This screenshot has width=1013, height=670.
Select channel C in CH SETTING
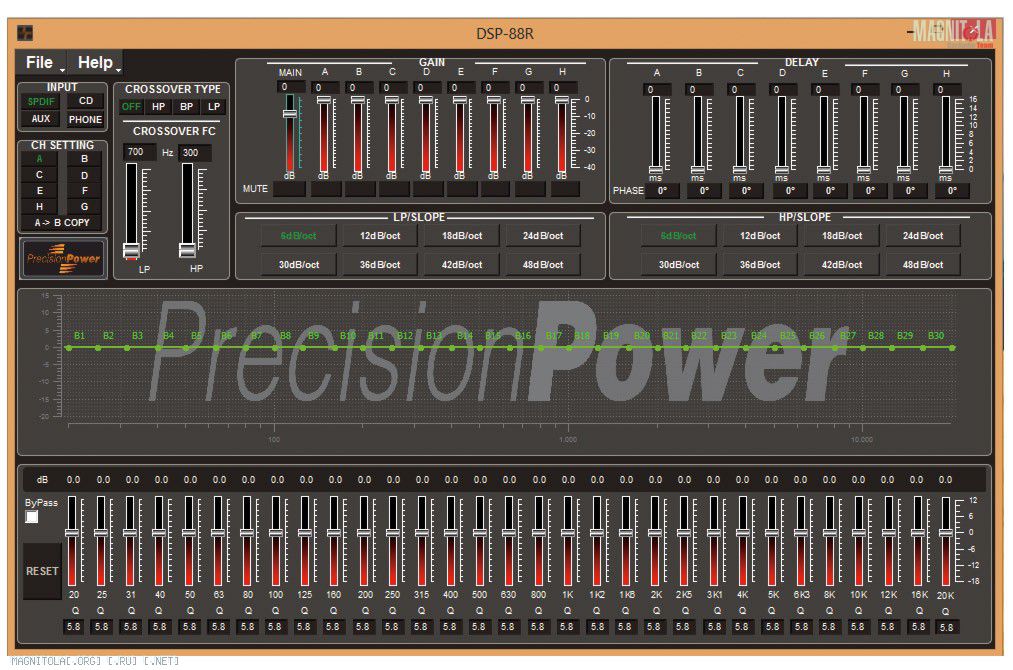pos(39,175)
